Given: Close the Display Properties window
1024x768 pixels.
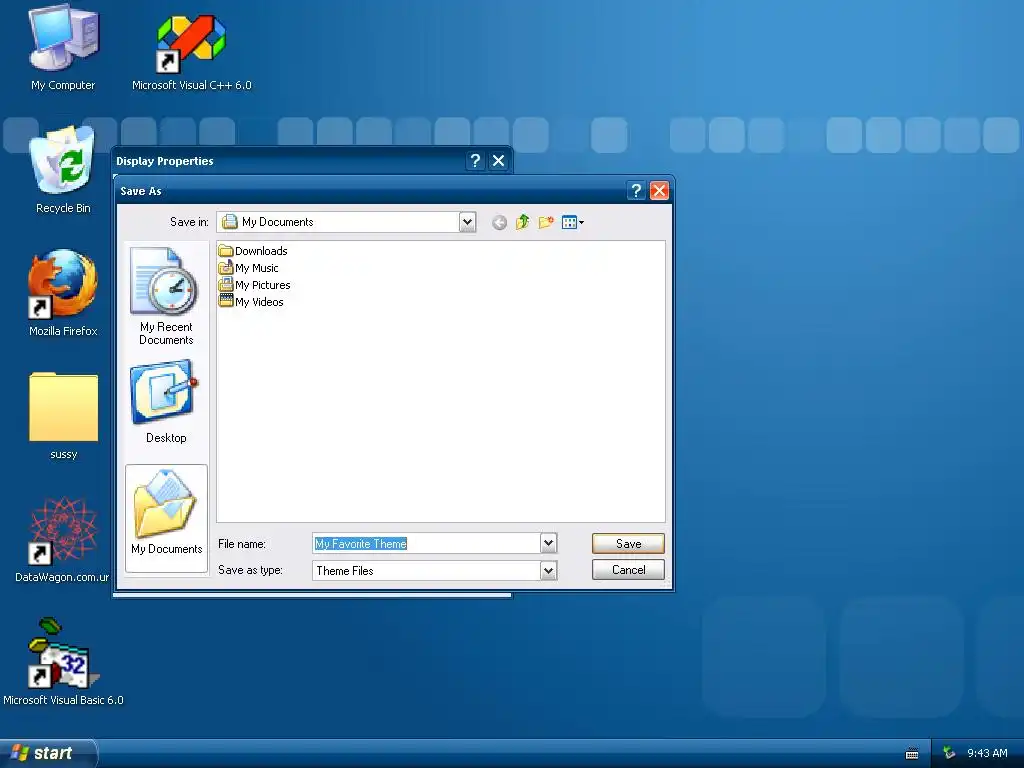Looking at the screenshot, I should click(x=498, y=161).
